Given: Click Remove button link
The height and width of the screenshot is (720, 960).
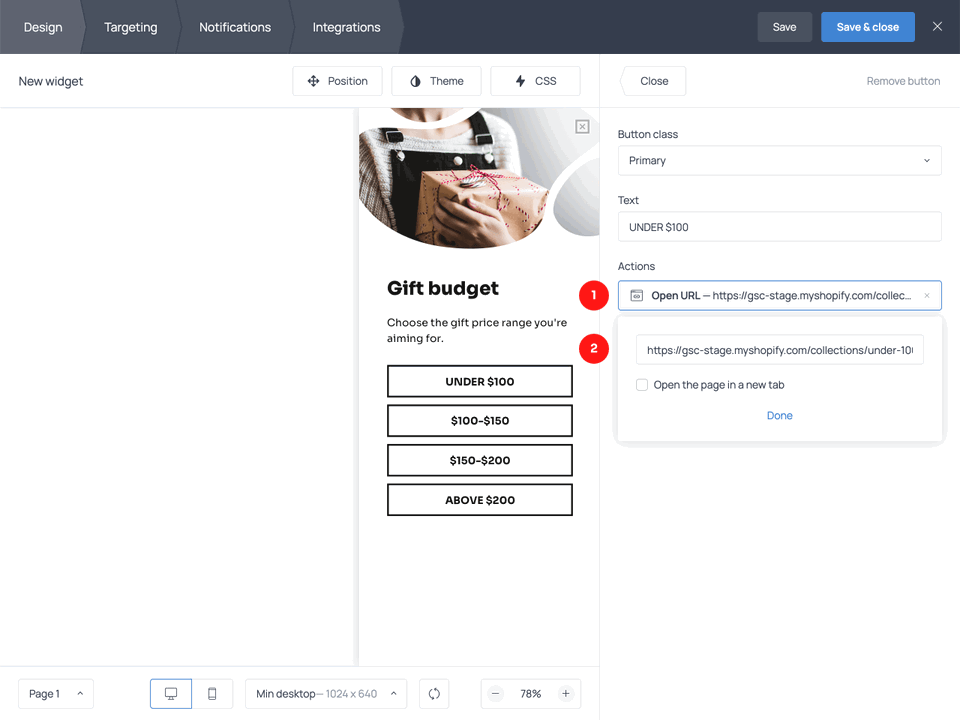Looking at the screenshot, I should pos(903,81).
